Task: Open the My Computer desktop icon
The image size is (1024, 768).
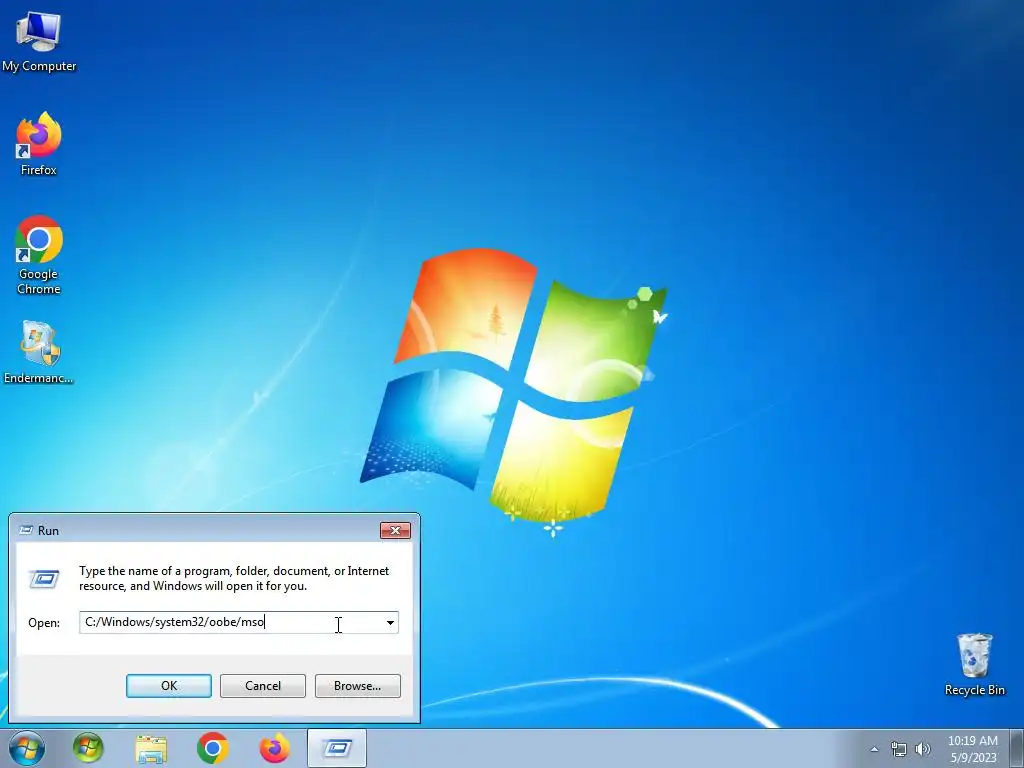Action: (39, 42)
